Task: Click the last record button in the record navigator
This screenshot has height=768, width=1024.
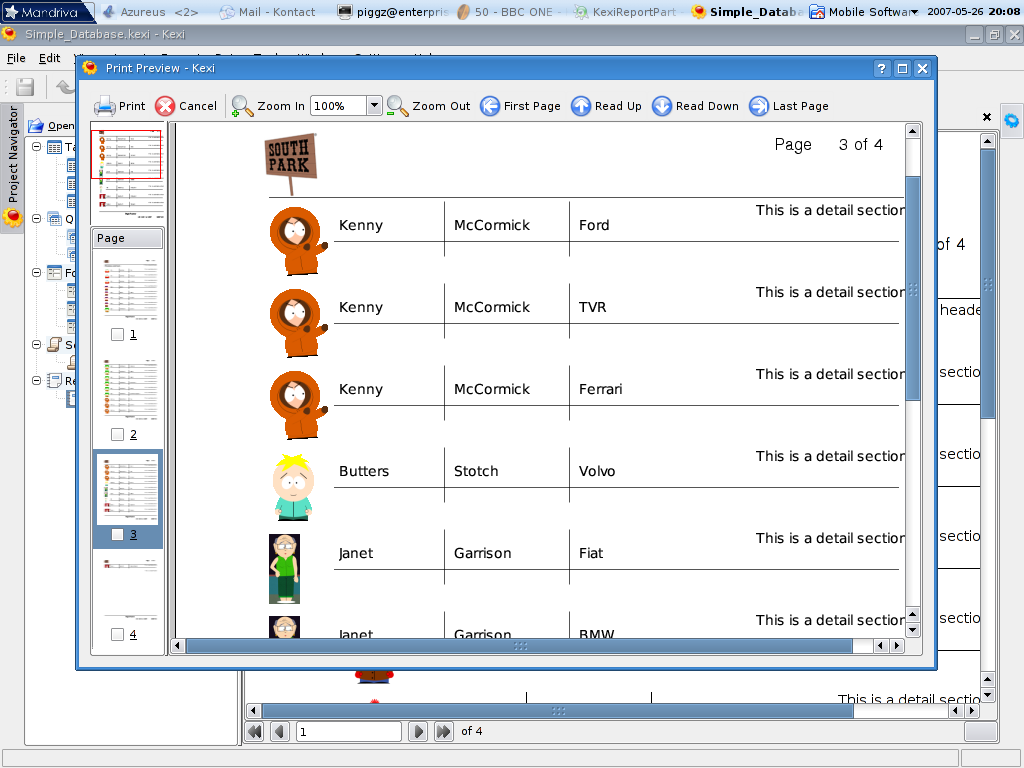Action: [443, 731]
